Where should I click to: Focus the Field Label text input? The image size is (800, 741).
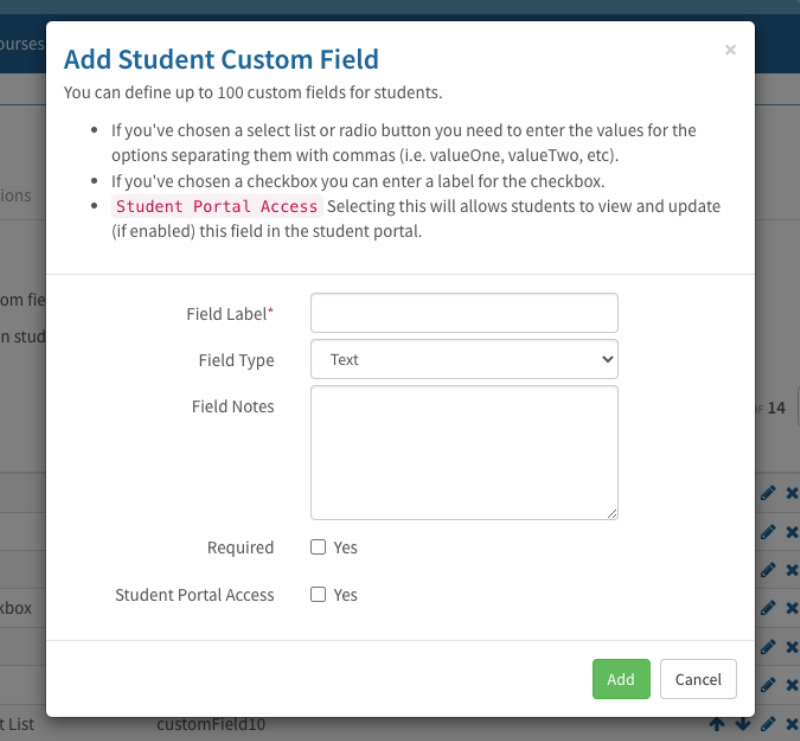tap(464, 313)
